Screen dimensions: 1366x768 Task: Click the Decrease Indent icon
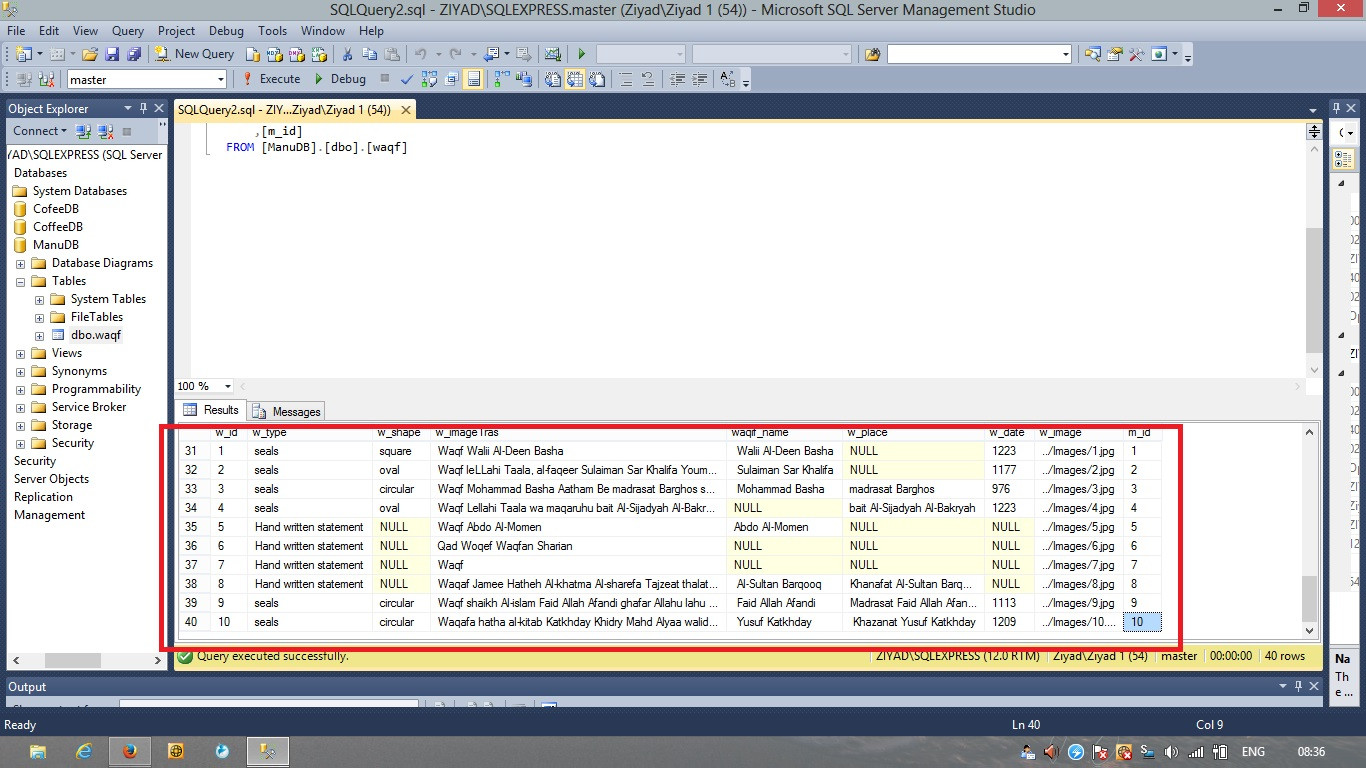coord(678,79)
